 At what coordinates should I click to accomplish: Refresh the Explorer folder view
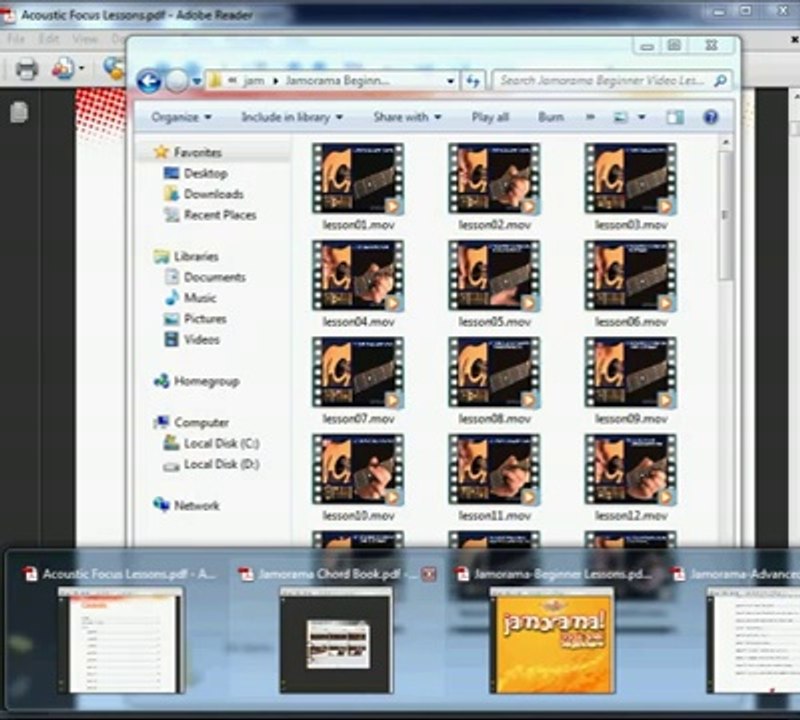click(x=473, y=81)
